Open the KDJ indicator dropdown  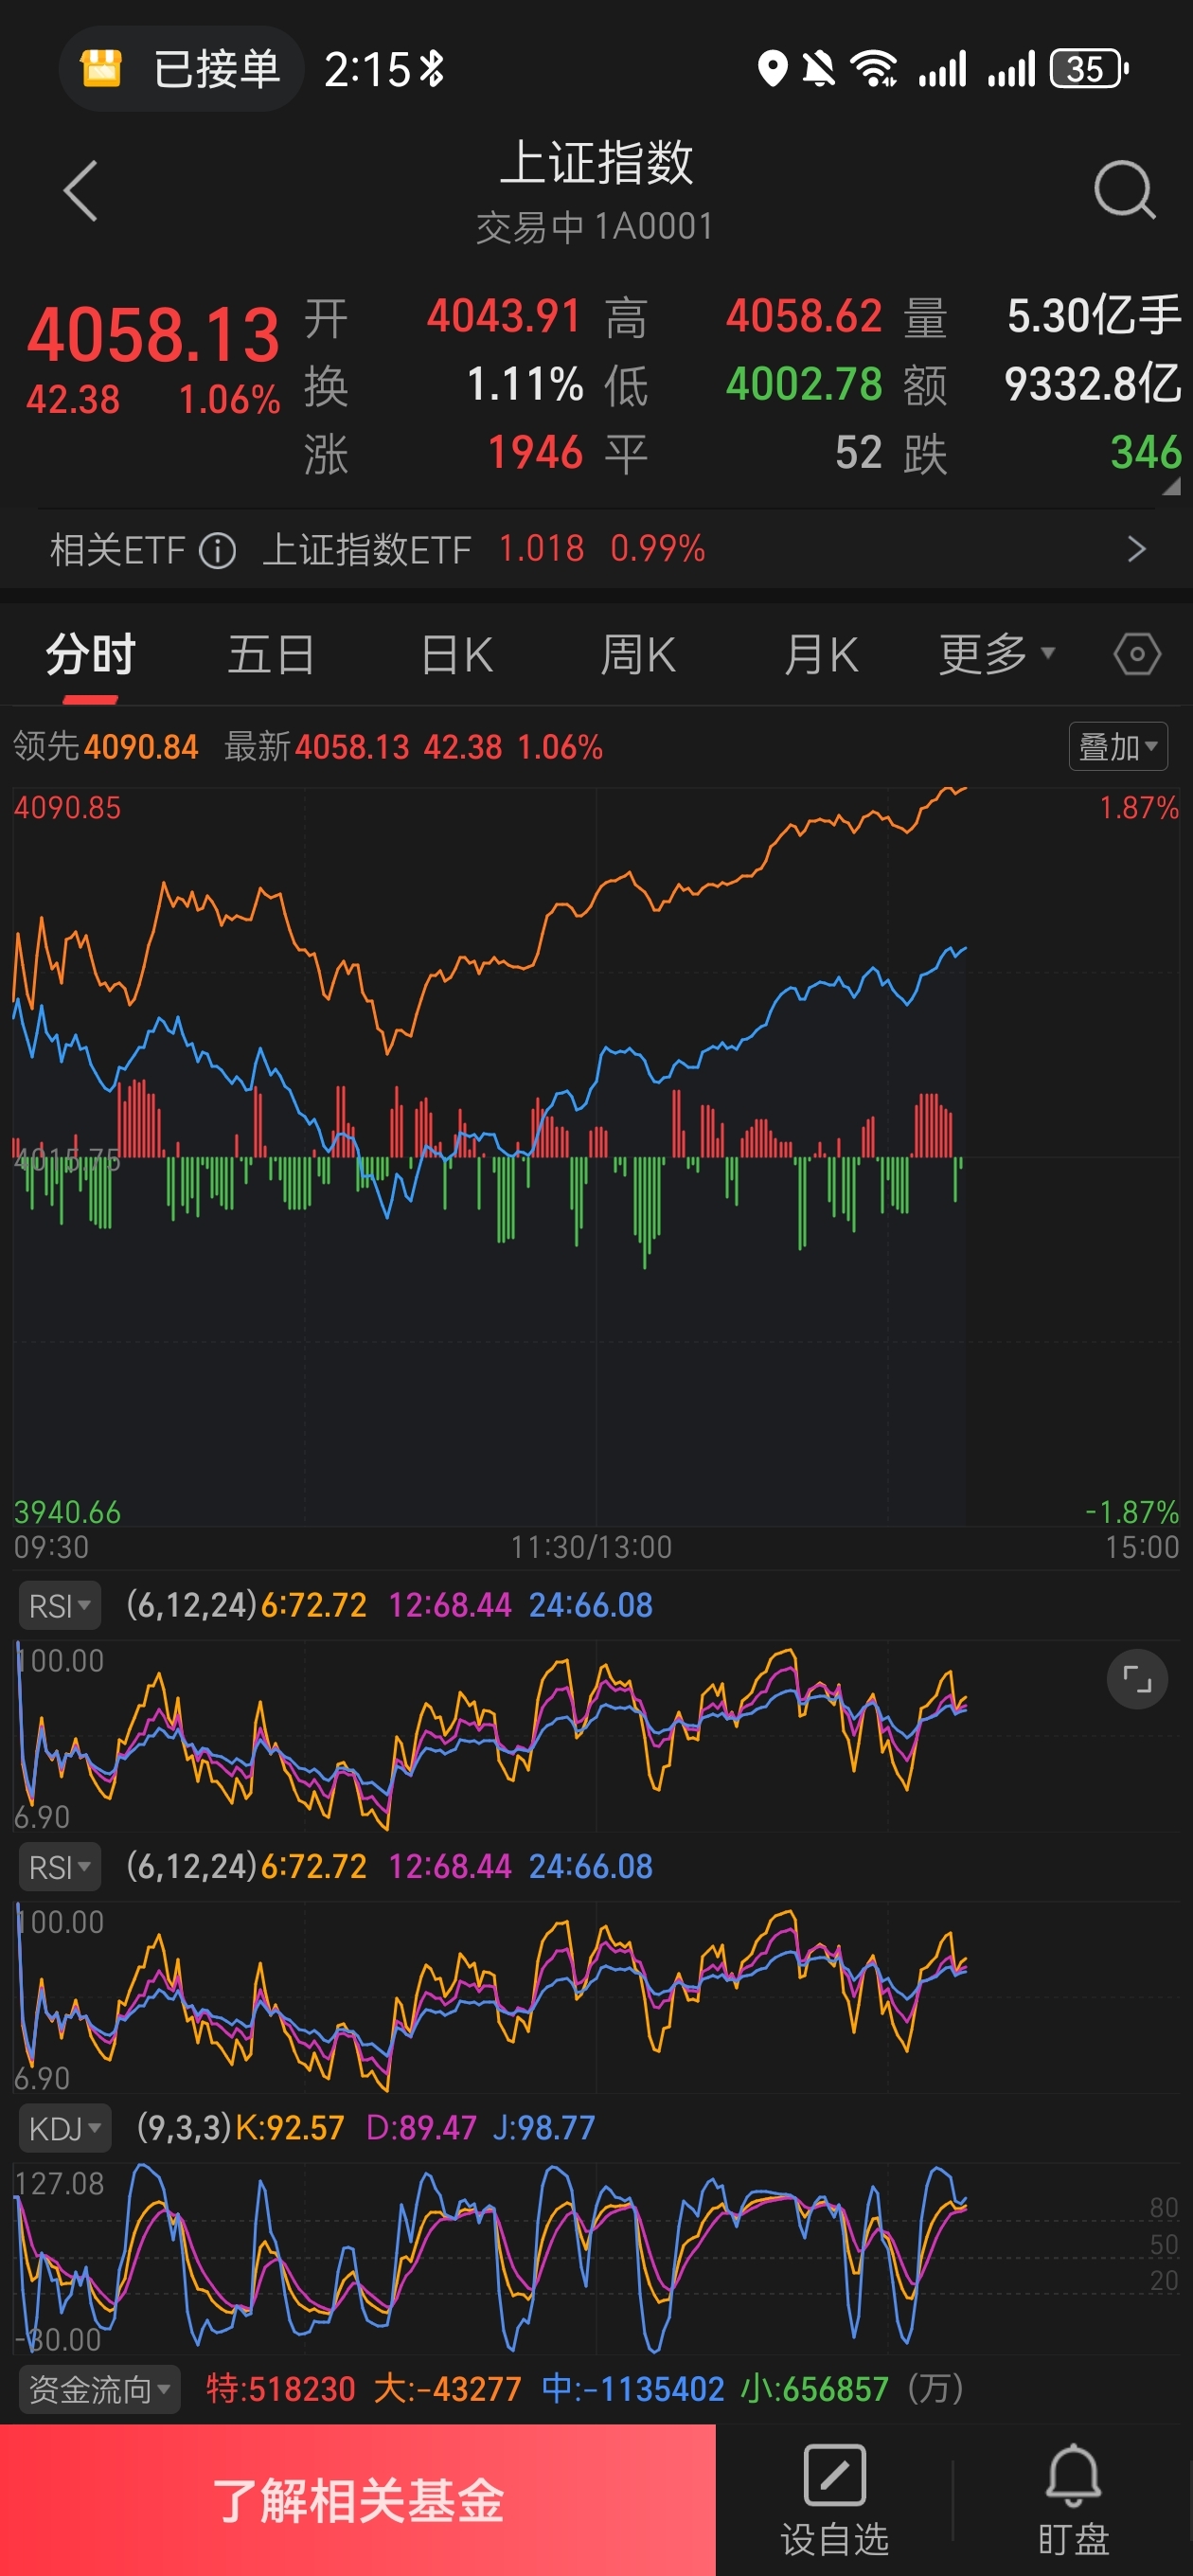point(64,2128)
